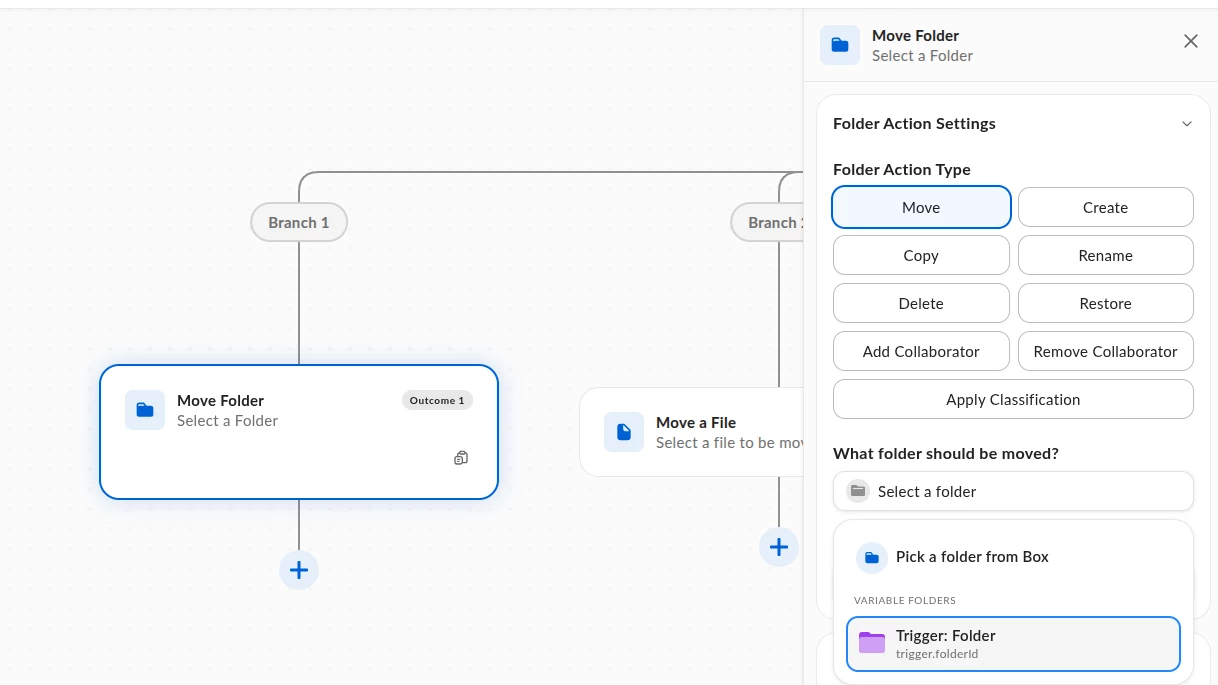Click the folder icon in side panel header
Image resolution: width=1218 pixels, height=685 pixels.
[840, 45]
